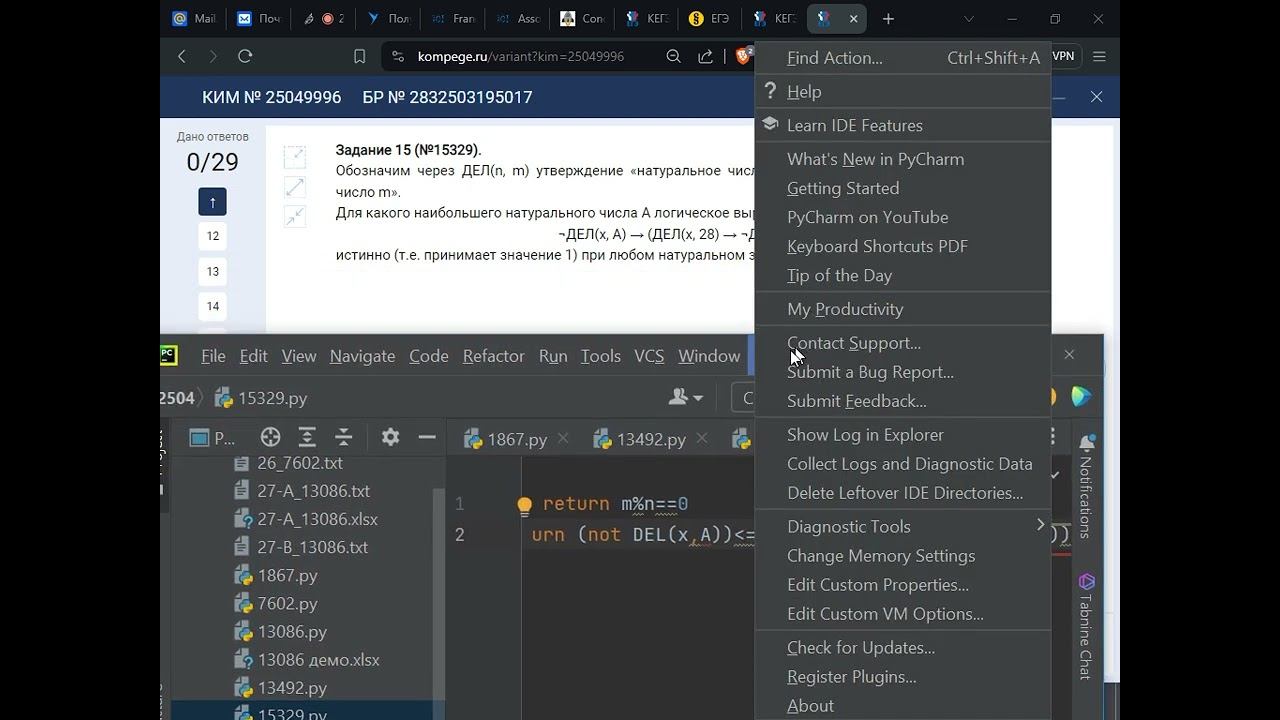Open the Notifications bell panel

(x=1087, y=442)
